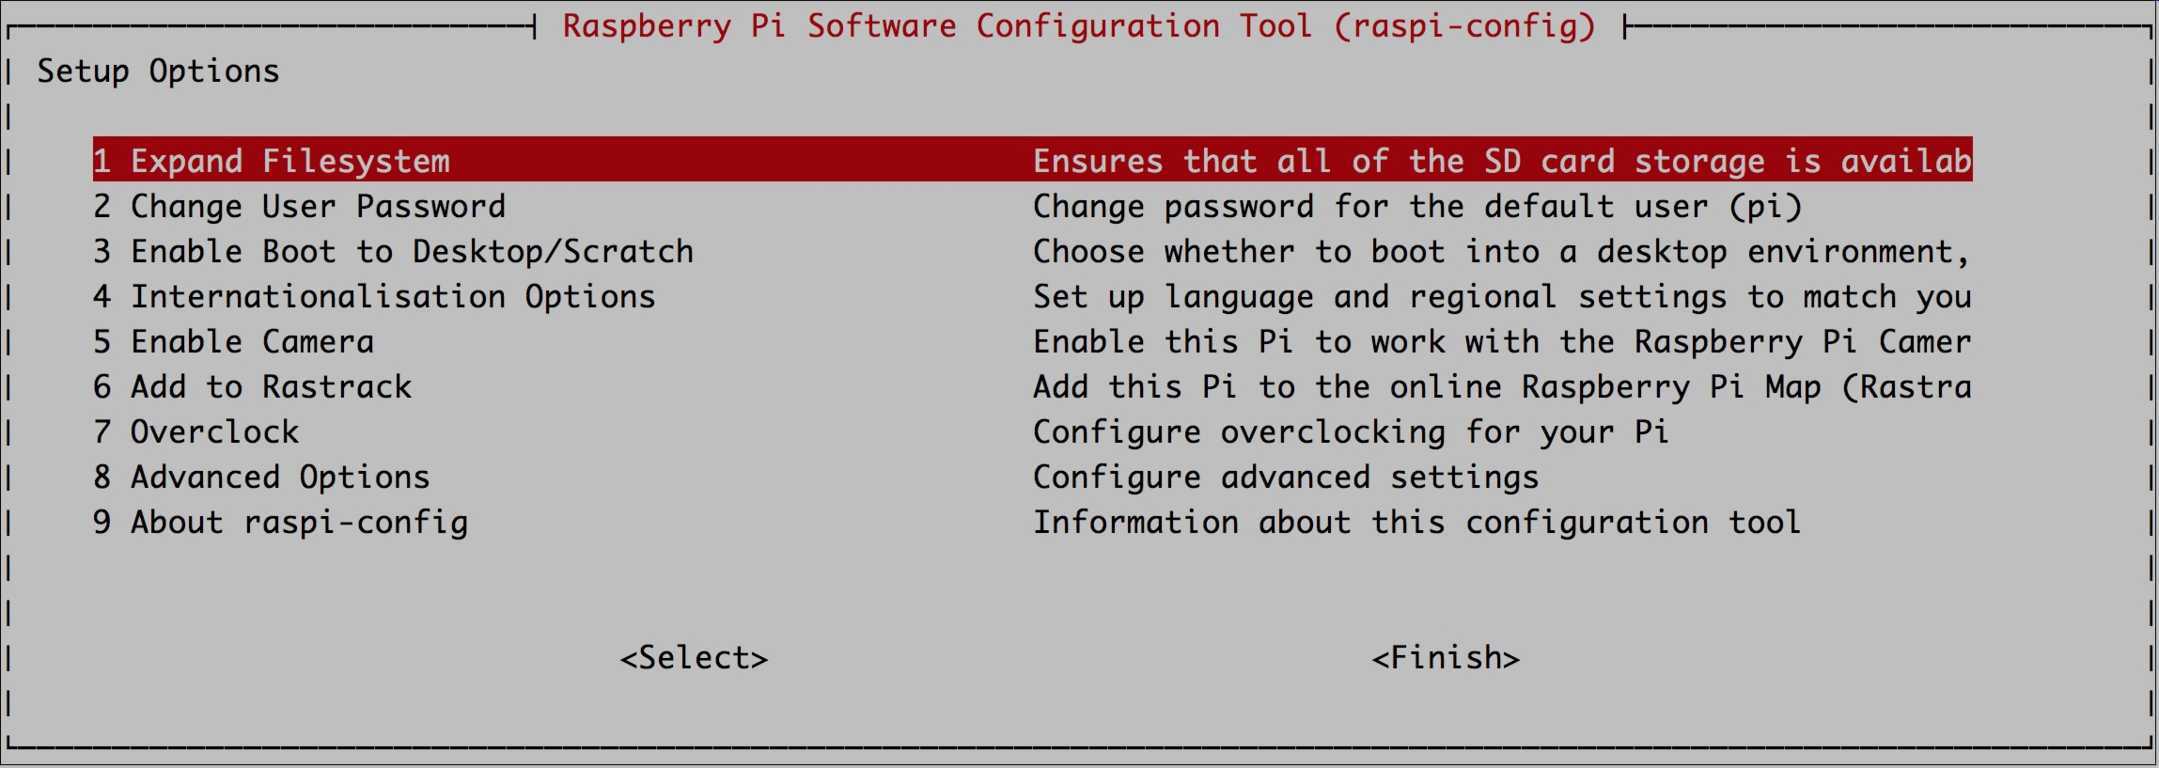Click 'Change password for the default user (pi)' text

click(1417, 206)
